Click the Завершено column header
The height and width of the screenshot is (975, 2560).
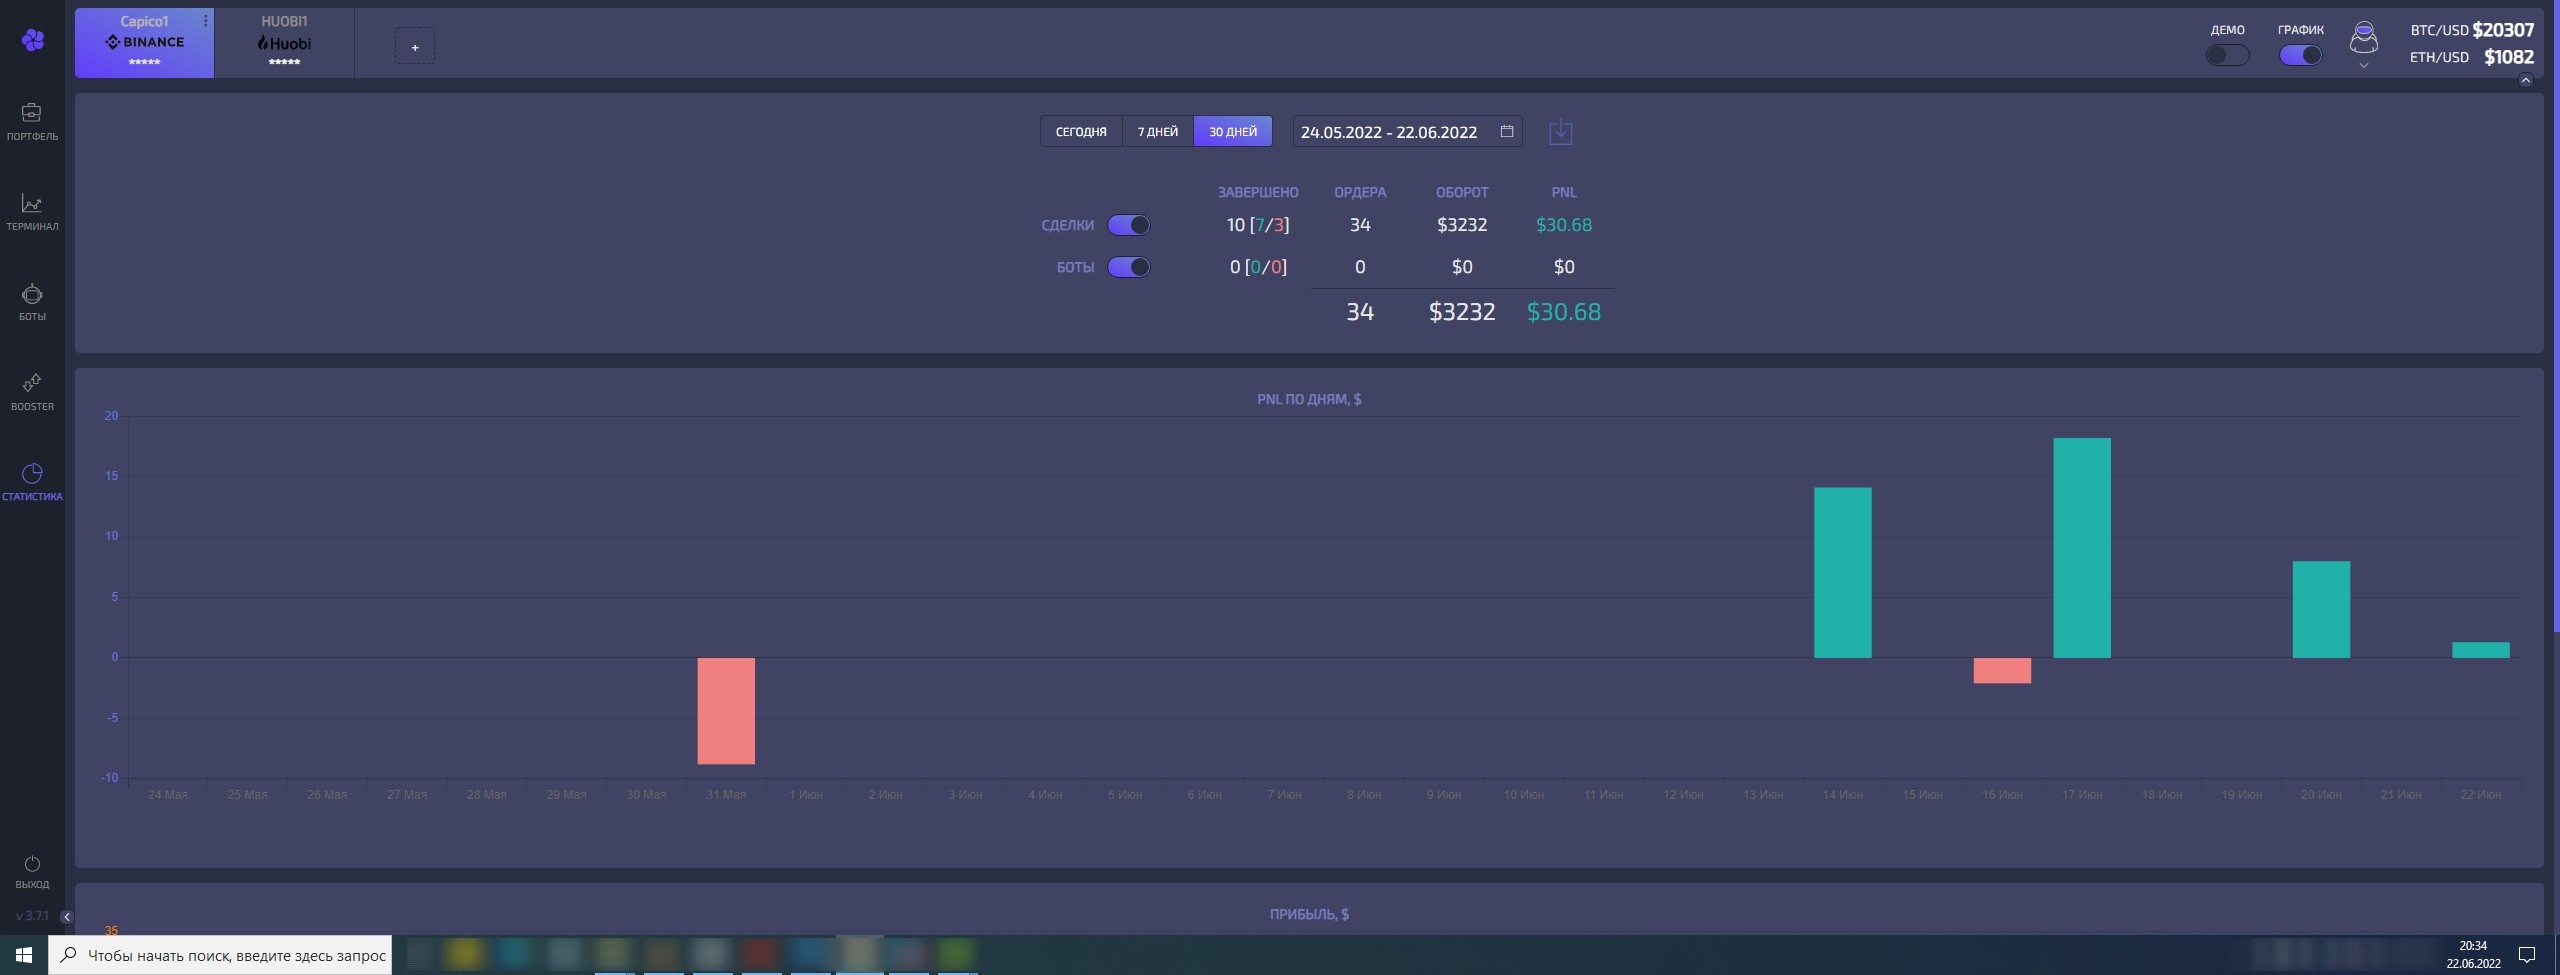tap(1258, 192)
